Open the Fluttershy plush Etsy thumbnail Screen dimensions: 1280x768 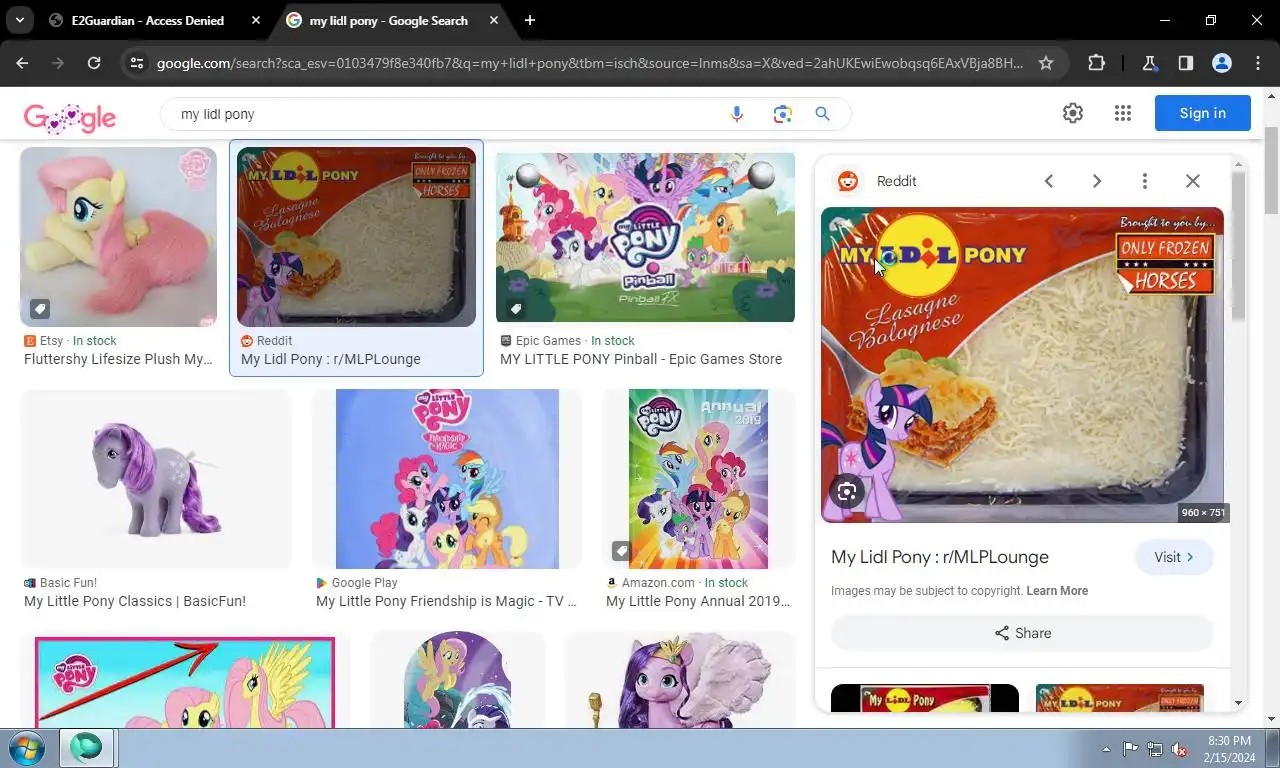[118, 237]
